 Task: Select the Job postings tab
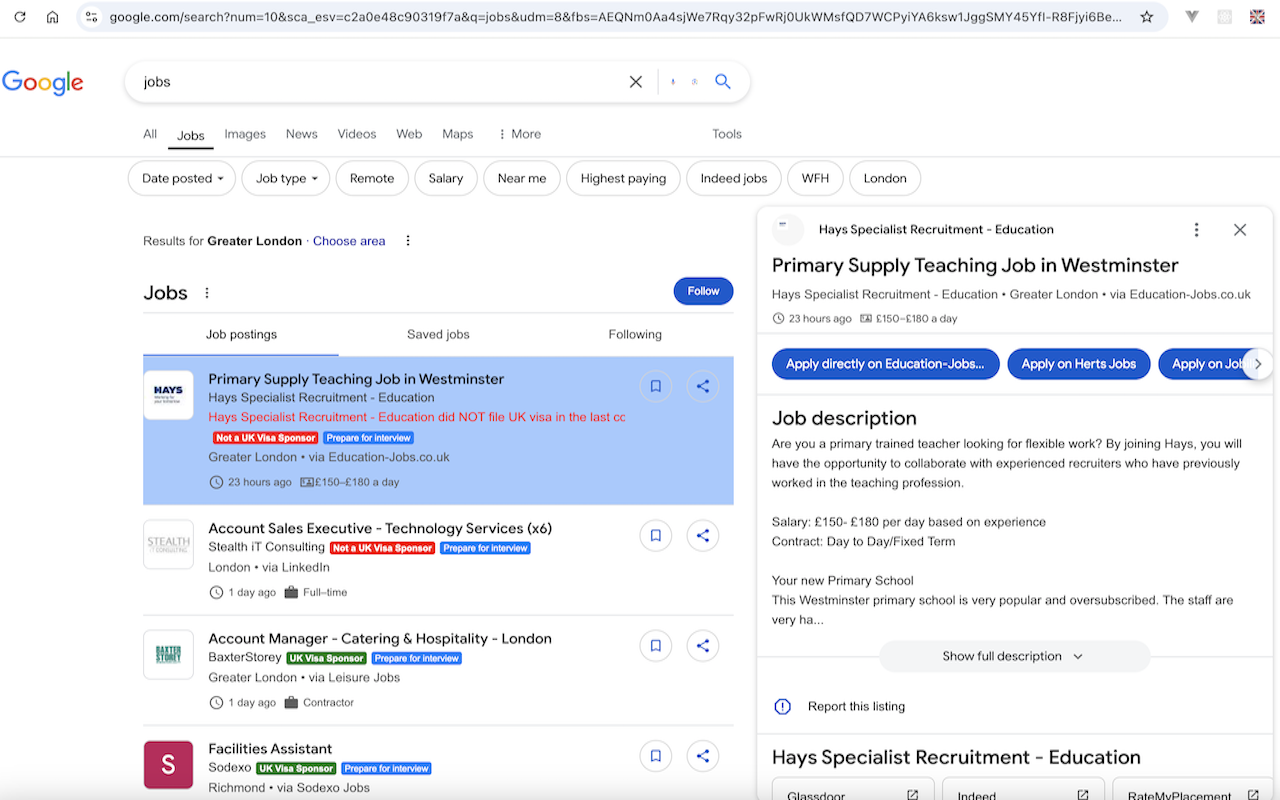pos(241,335)
